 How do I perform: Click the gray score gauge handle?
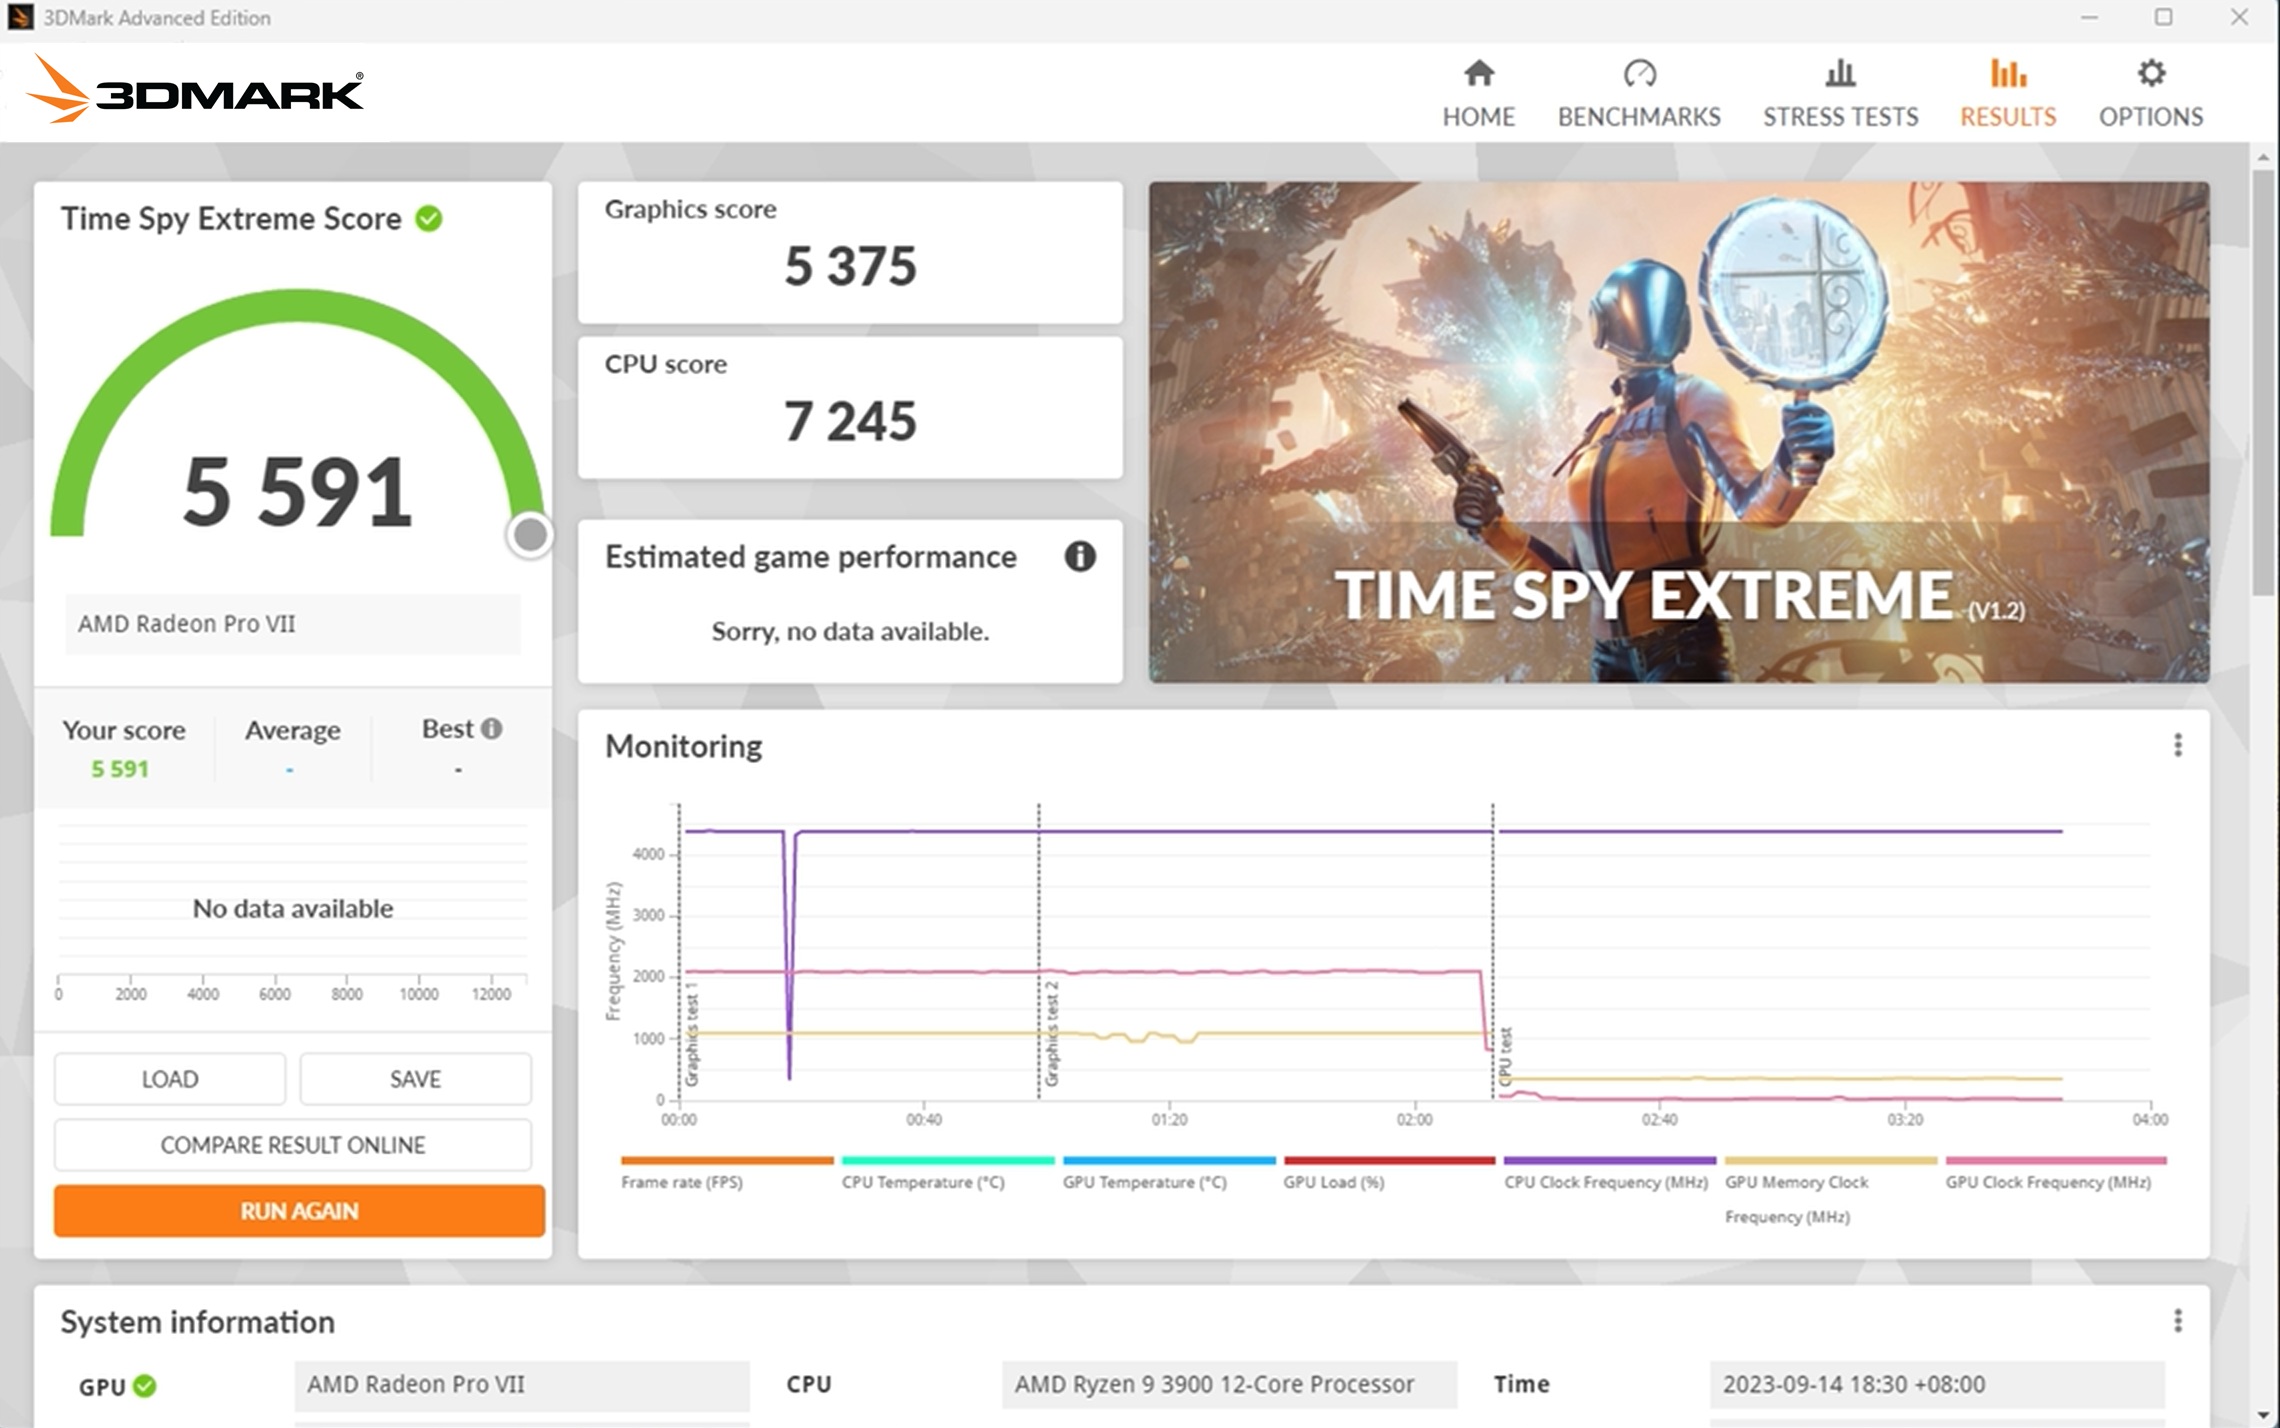coord(530,535)
